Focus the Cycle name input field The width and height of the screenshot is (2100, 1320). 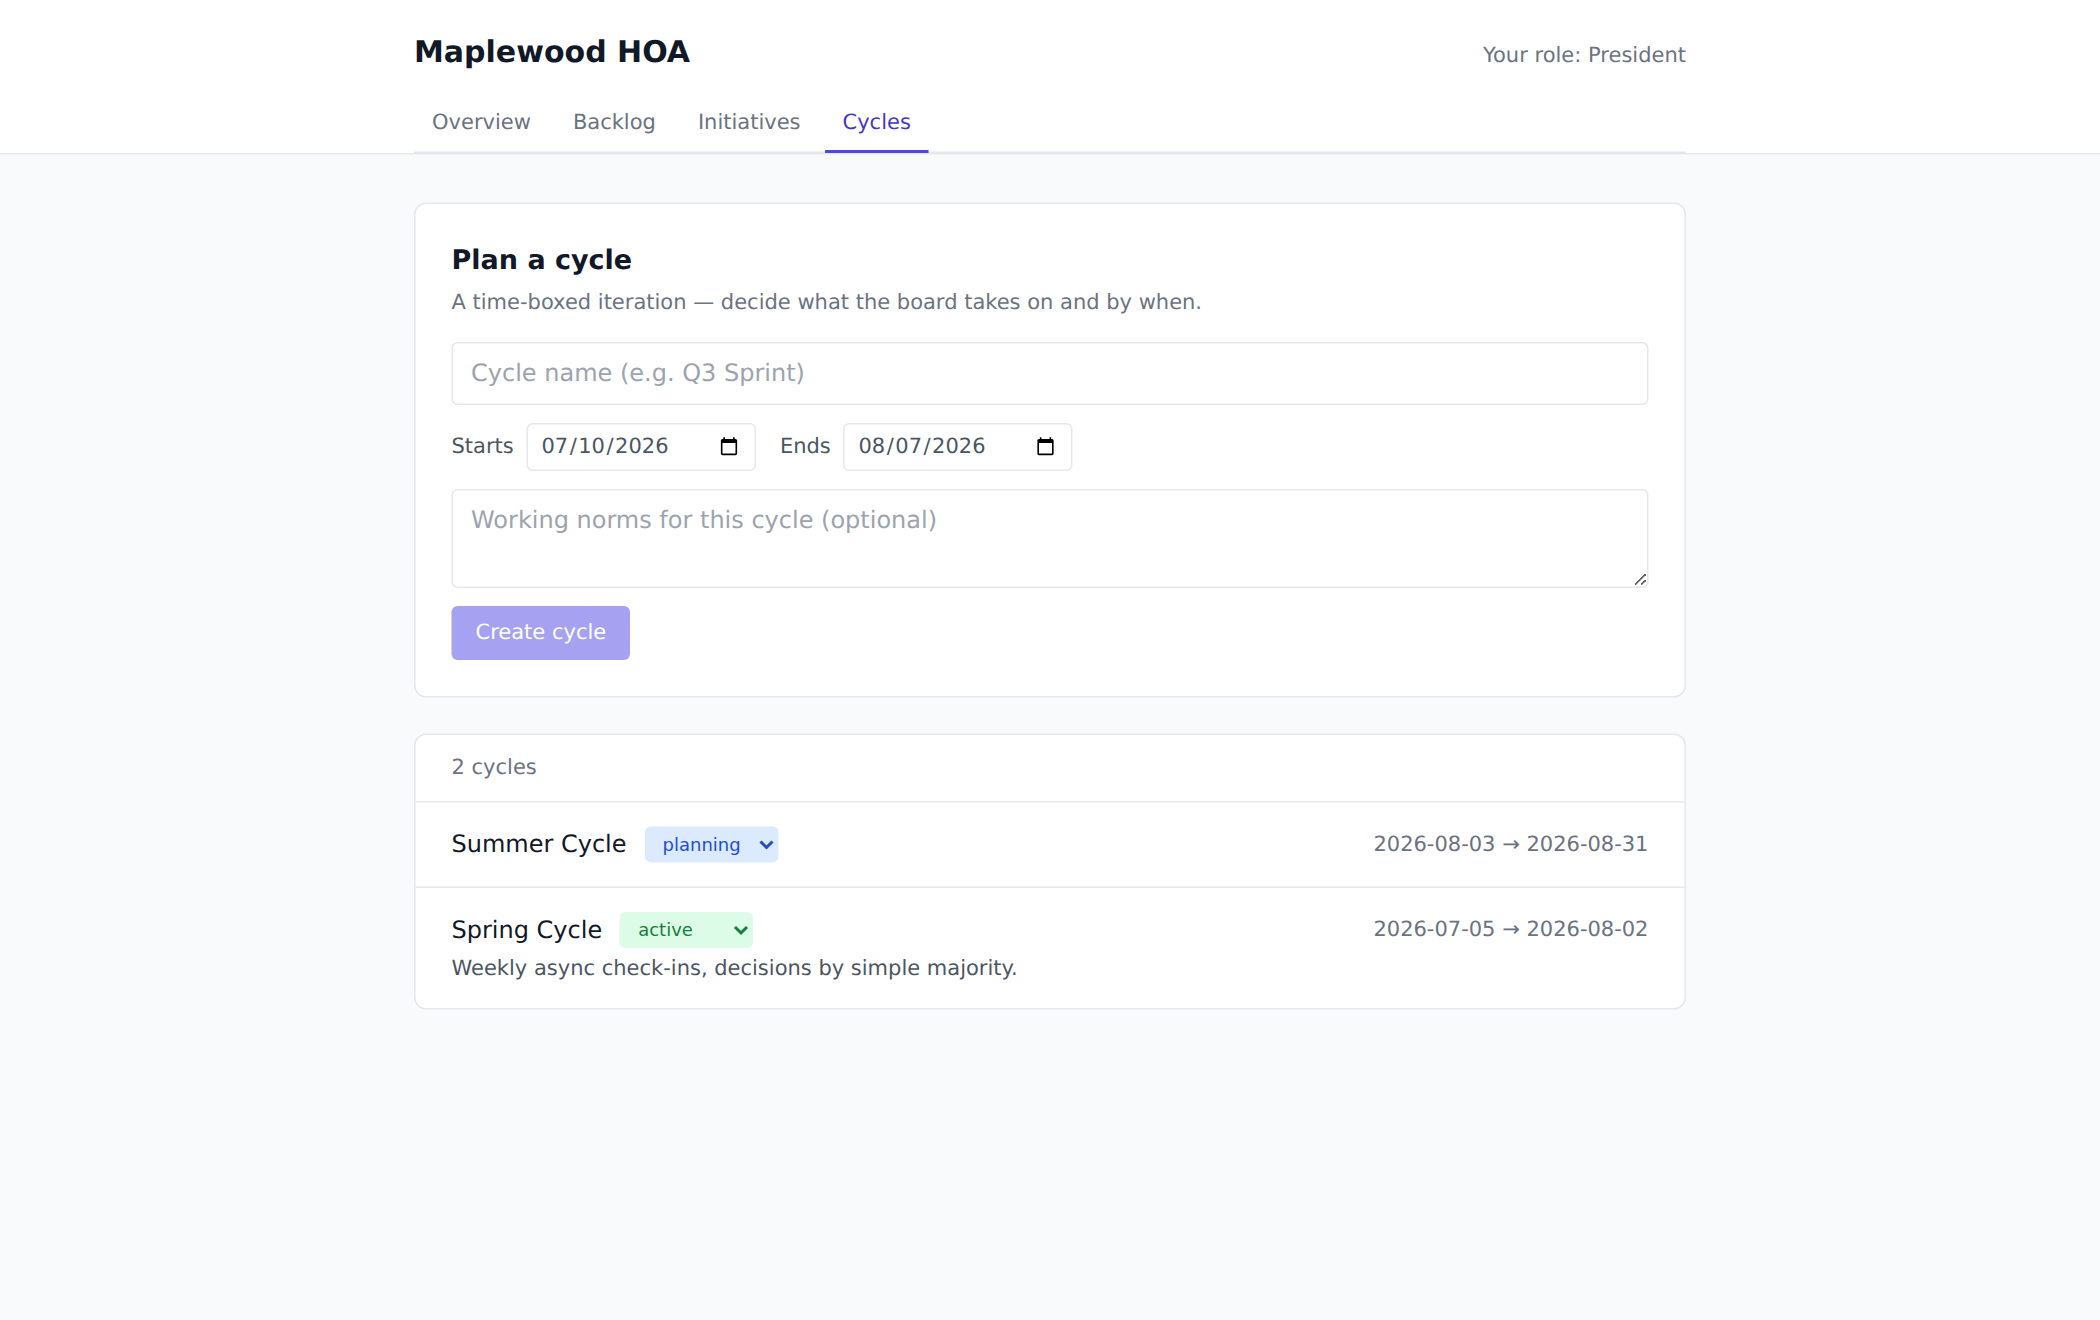click(1049, 373)
